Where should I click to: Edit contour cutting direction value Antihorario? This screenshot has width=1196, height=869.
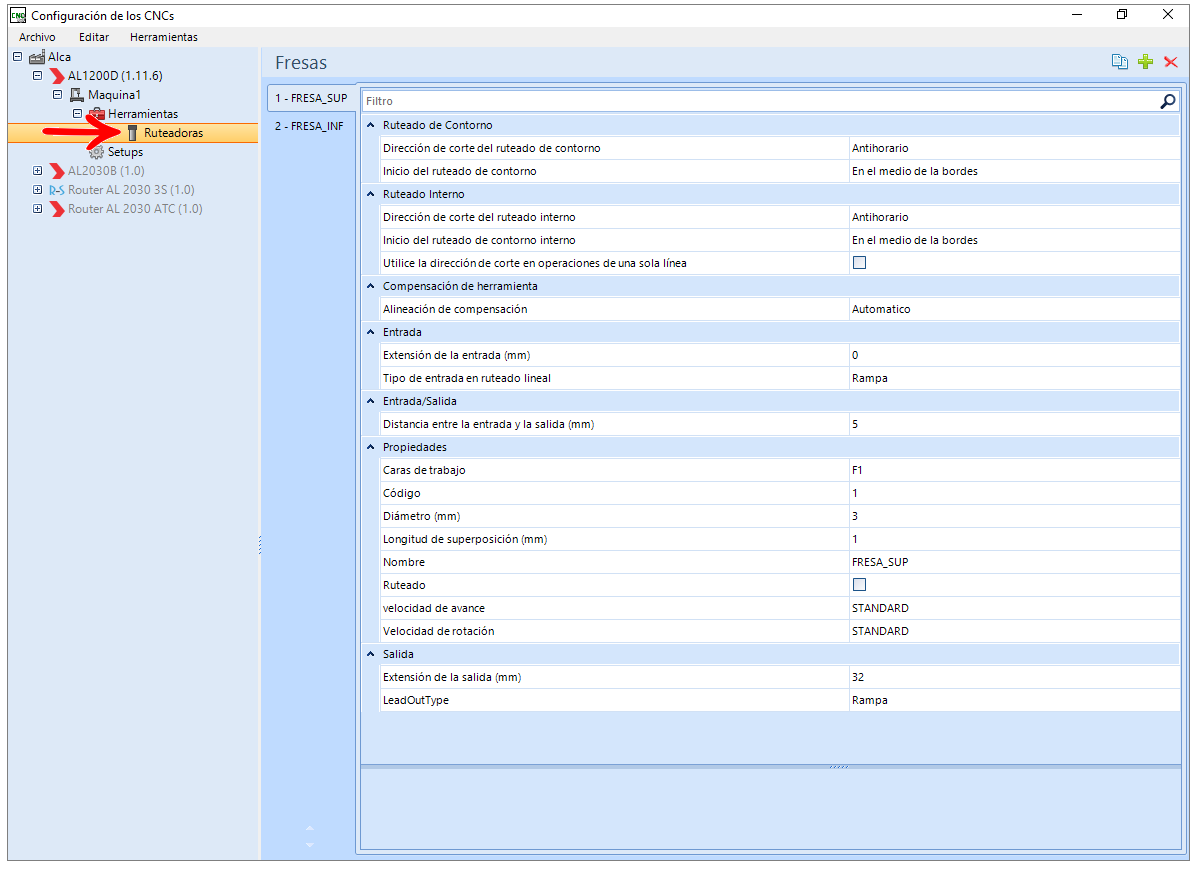[1014, 148]
